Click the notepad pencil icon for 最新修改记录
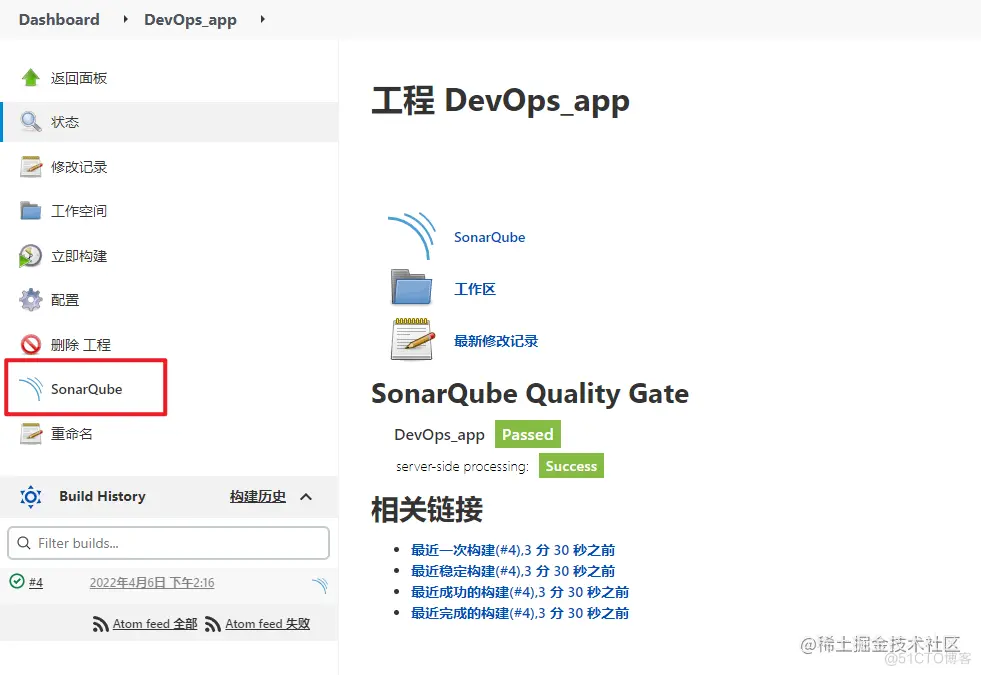Image resolution: width=981 pixels, height=675 pixels. coord(412,338)
